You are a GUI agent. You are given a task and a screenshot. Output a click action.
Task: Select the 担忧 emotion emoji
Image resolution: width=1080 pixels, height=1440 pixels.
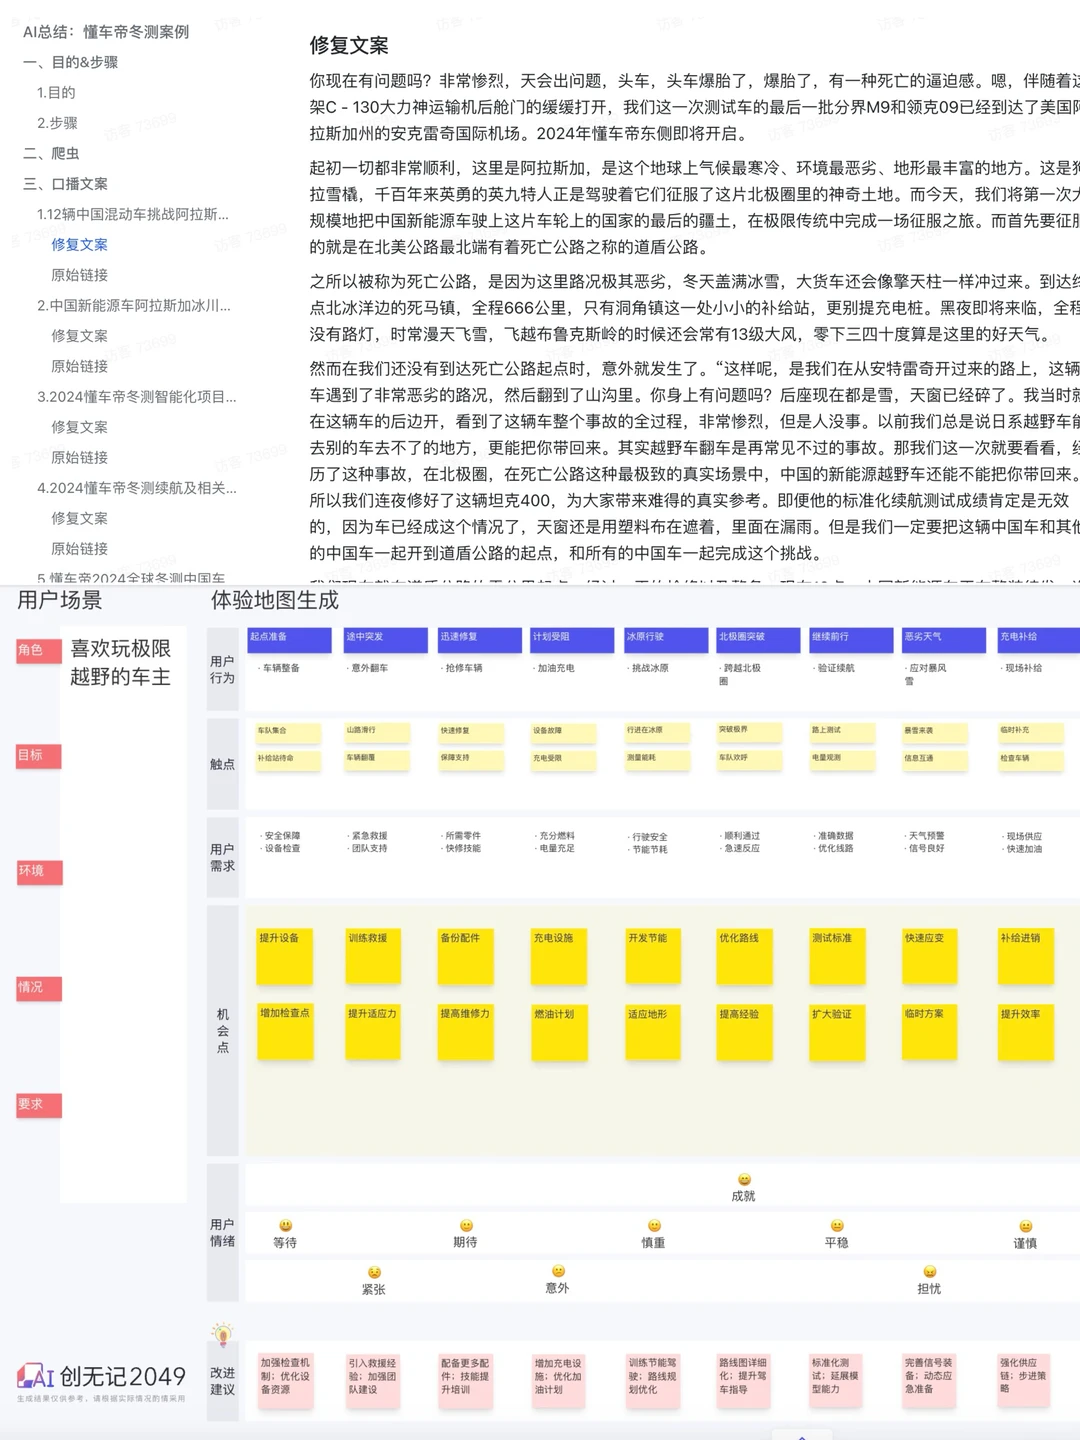[929, 1272]
